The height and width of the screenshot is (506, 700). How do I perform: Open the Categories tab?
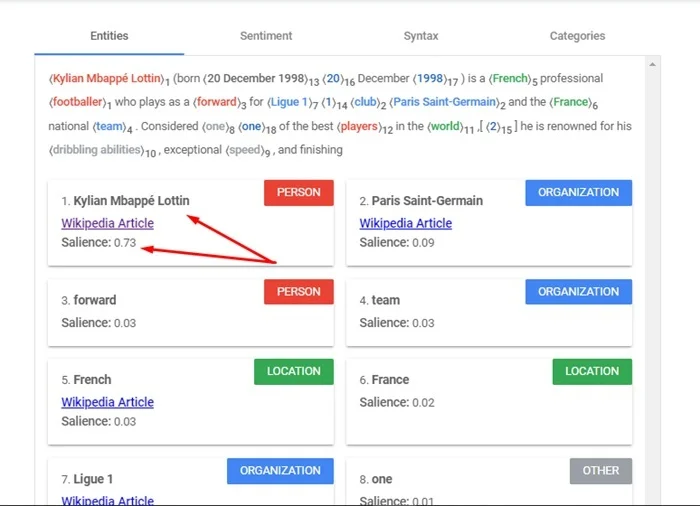click(577, 36)
